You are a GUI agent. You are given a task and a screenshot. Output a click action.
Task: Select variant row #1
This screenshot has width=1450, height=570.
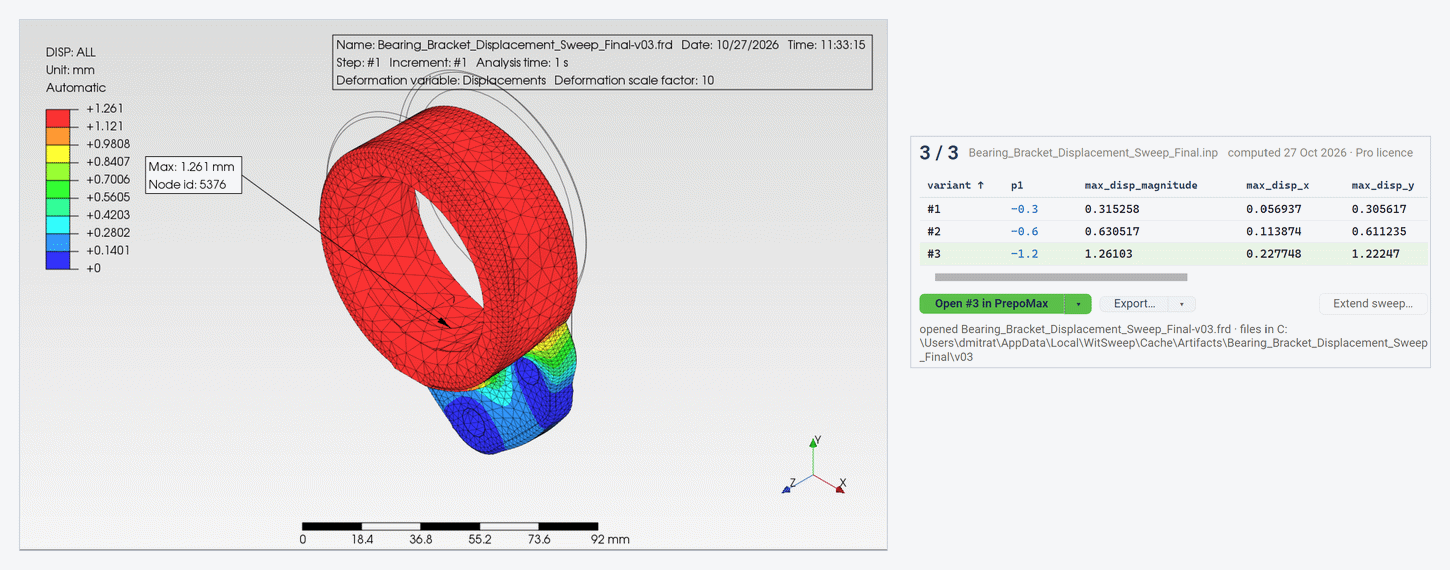click(x=1173, y=209)
